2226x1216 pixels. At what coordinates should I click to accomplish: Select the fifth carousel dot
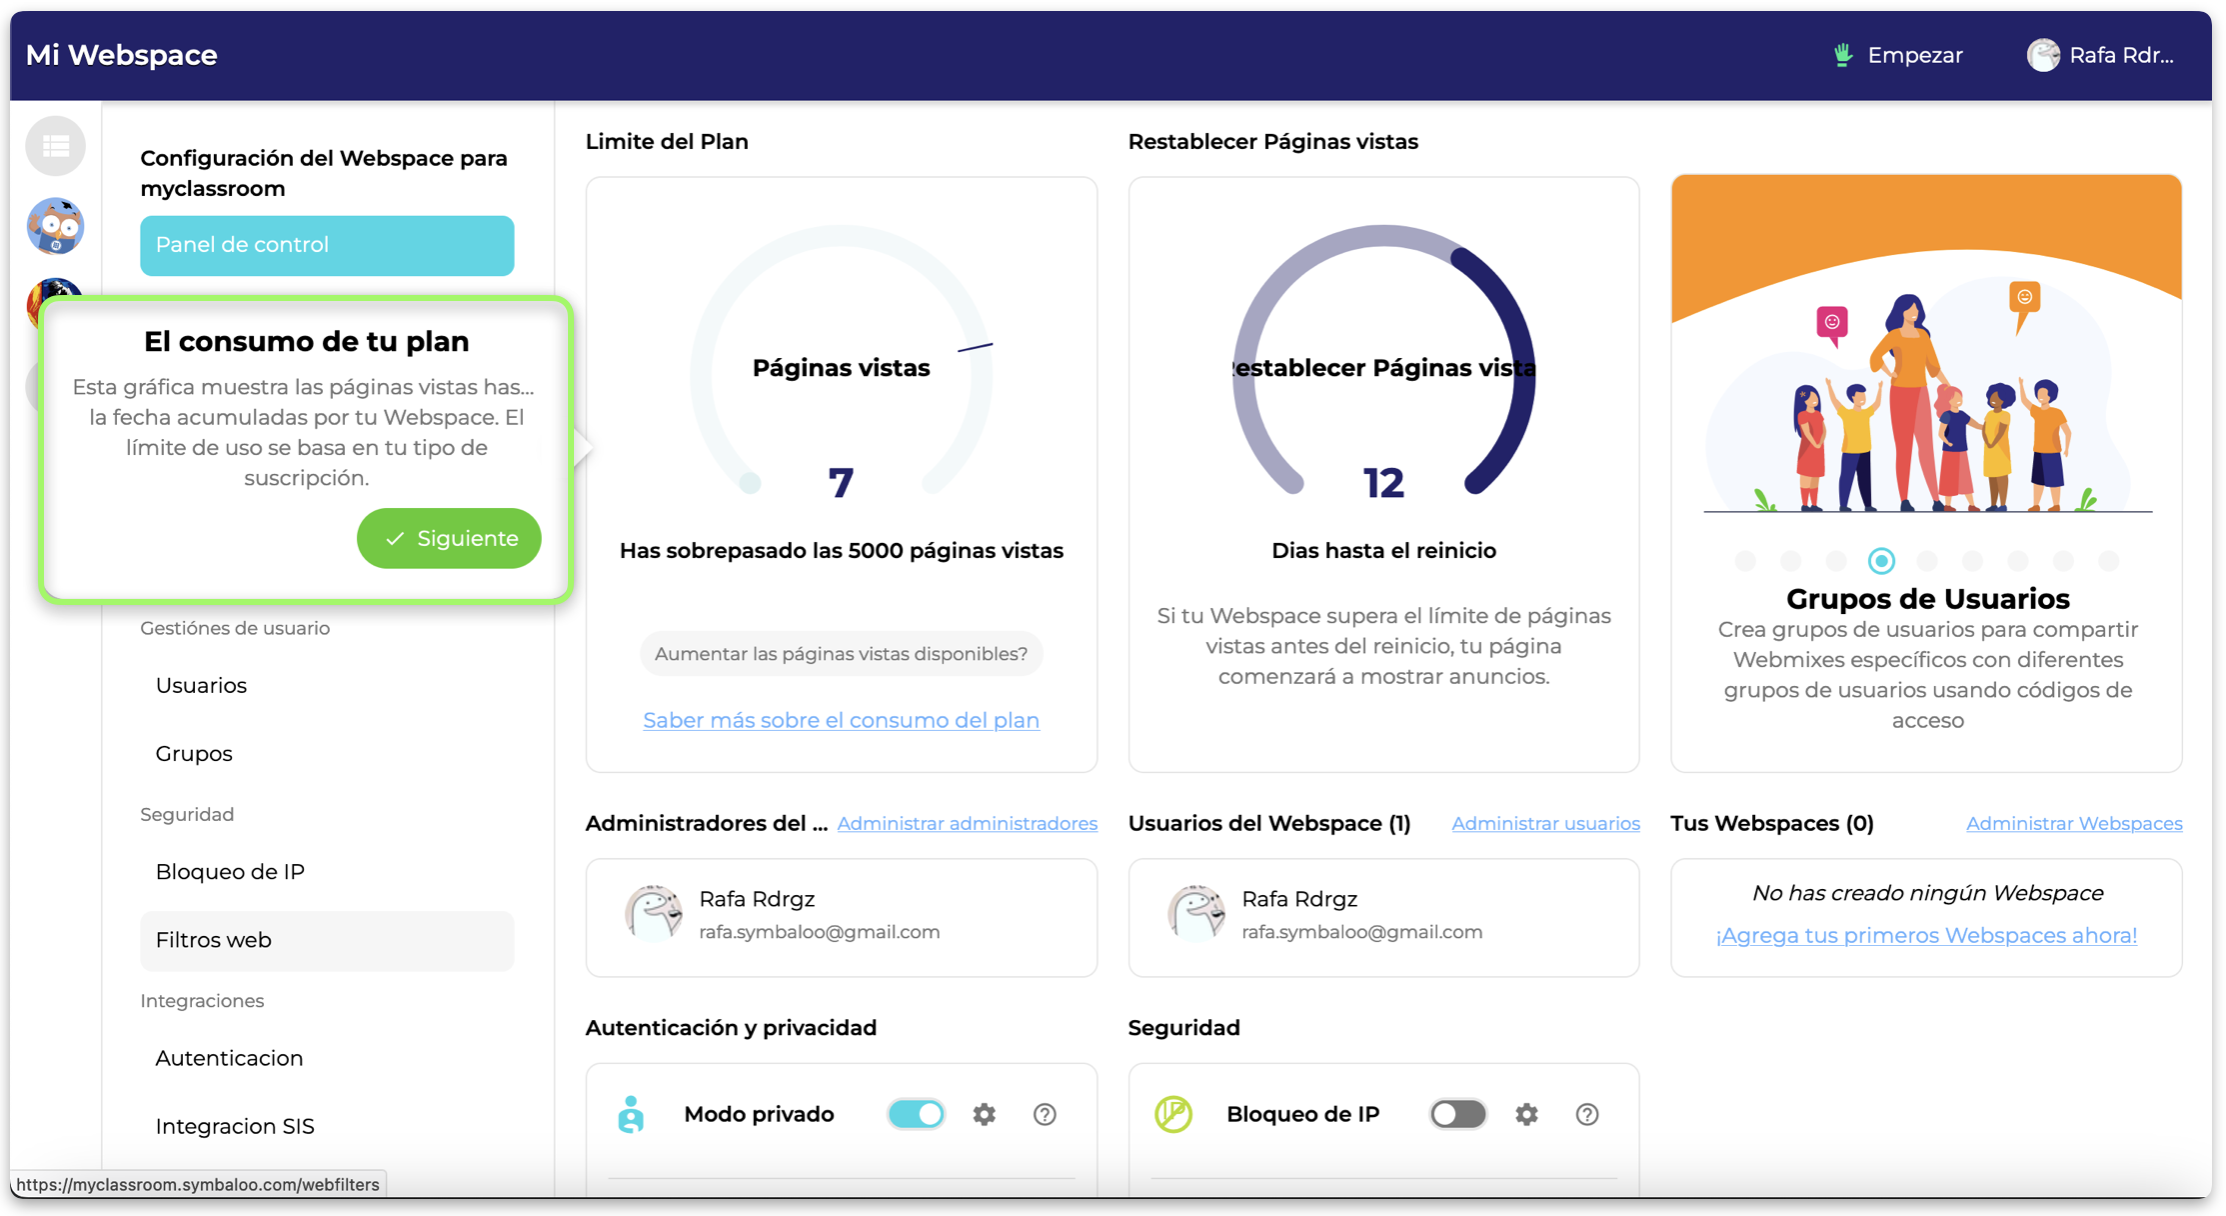pos(1927,561)
